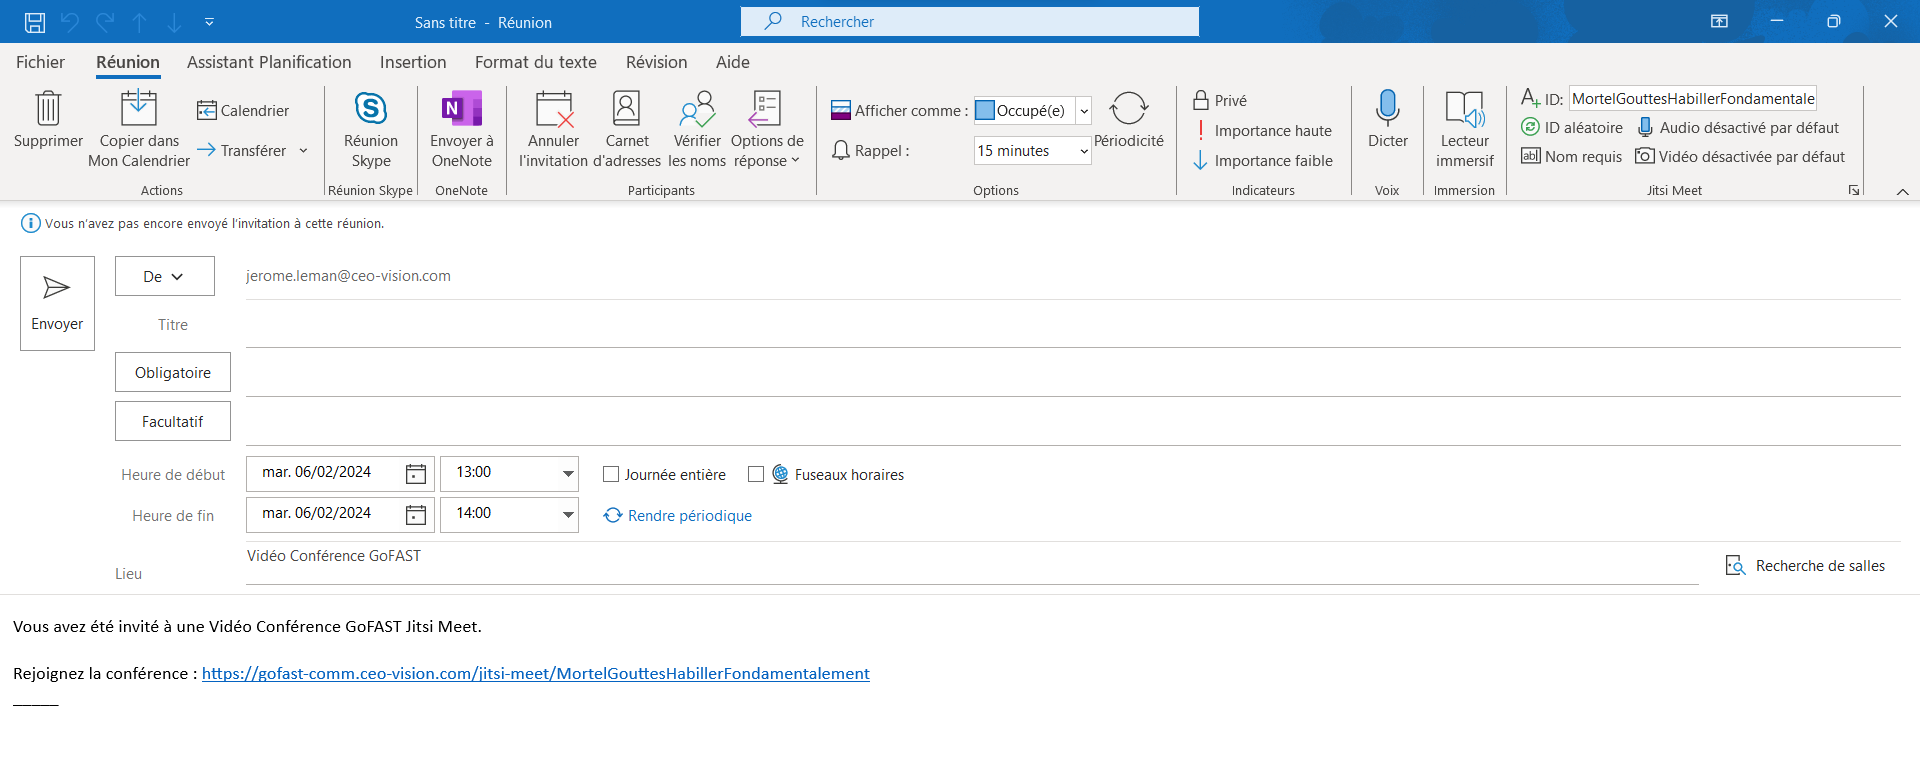Click the Save icon in title bar
Image resolution: width=1920 pixels, height=766 pixels.
pos(35,22)
